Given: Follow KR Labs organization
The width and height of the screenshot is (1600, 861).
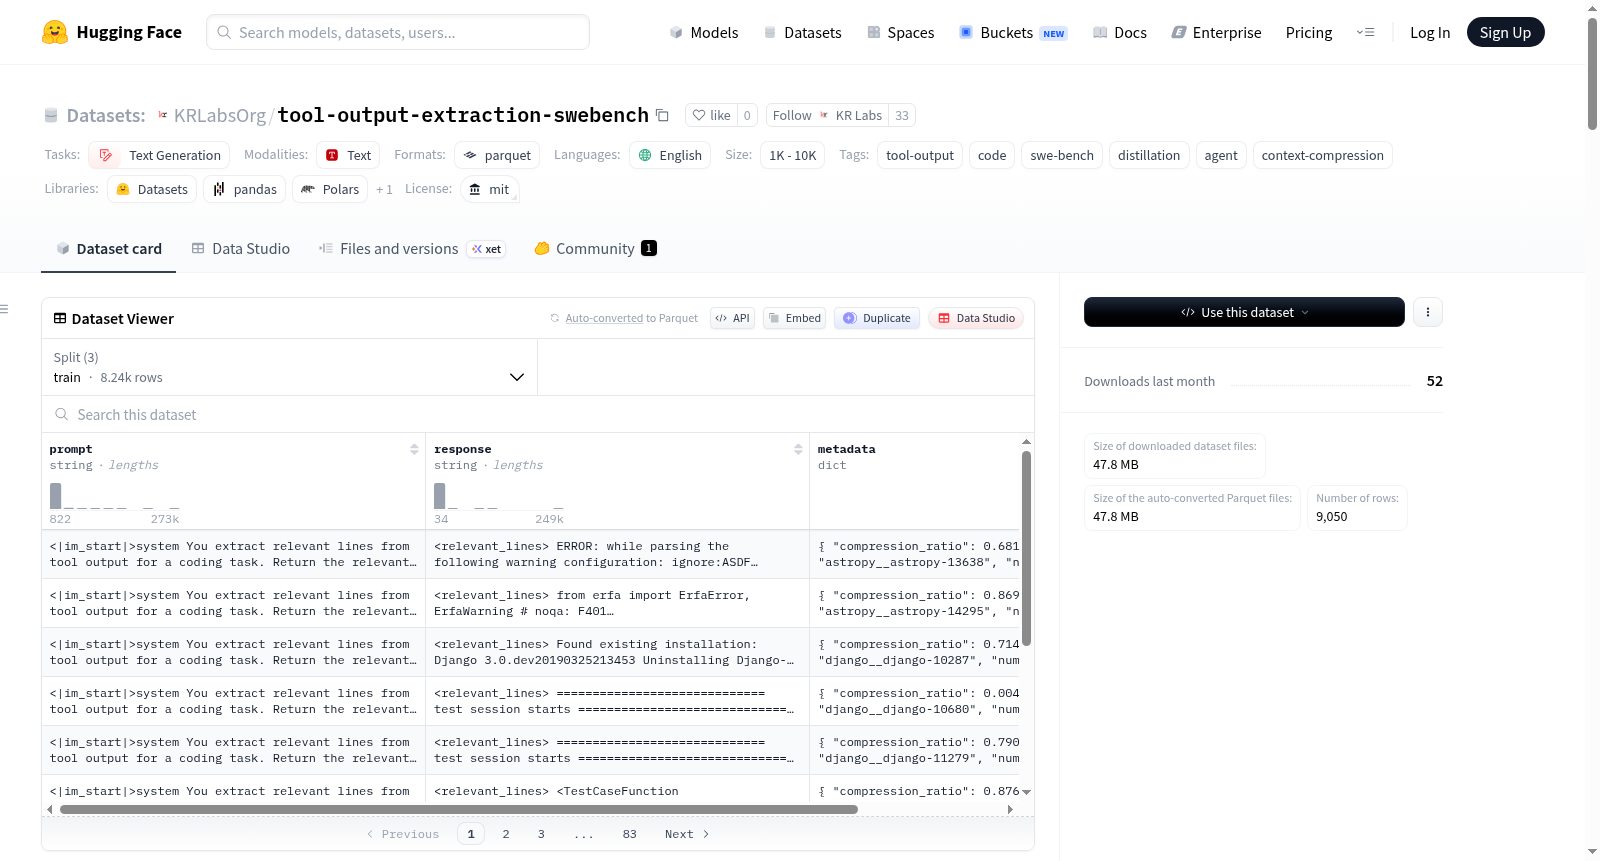Looking at the screenshot, I should (827, 115).
